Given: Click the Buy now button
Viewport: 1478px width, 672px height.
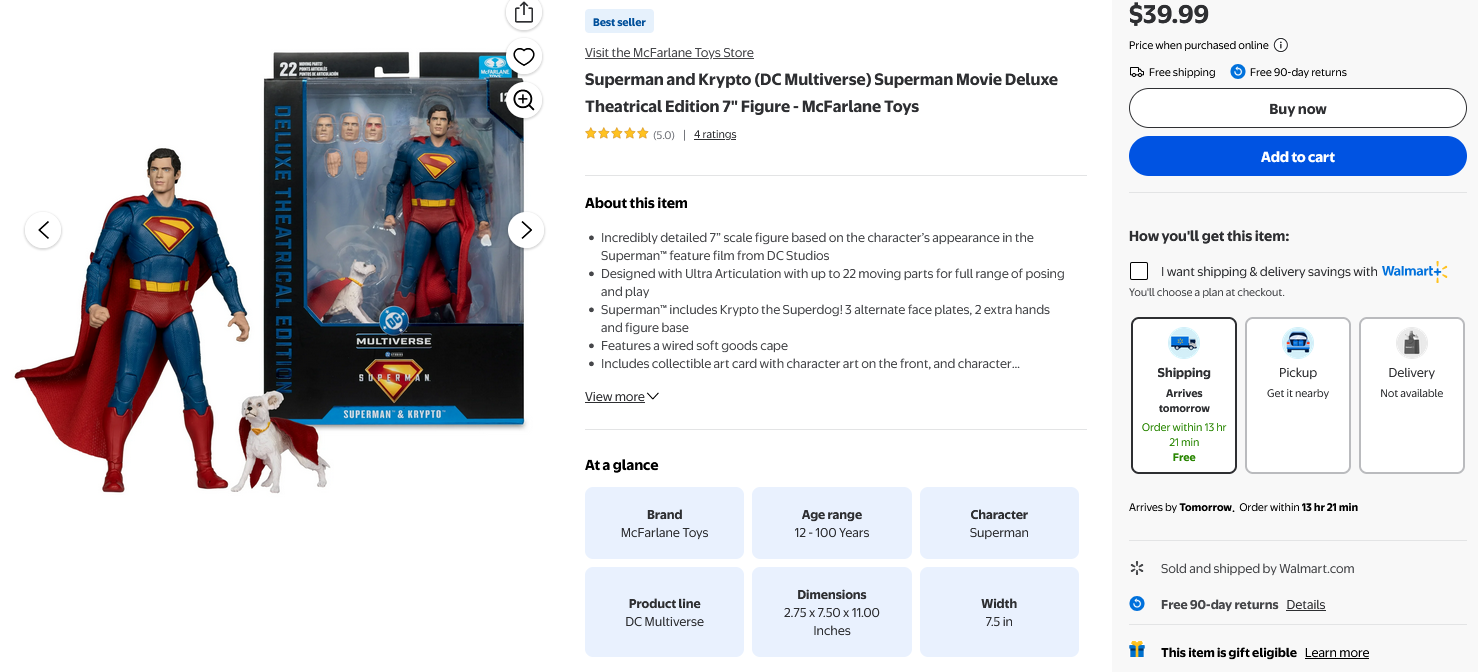Looking at the screenshot, I should (x=1297, y=109).
